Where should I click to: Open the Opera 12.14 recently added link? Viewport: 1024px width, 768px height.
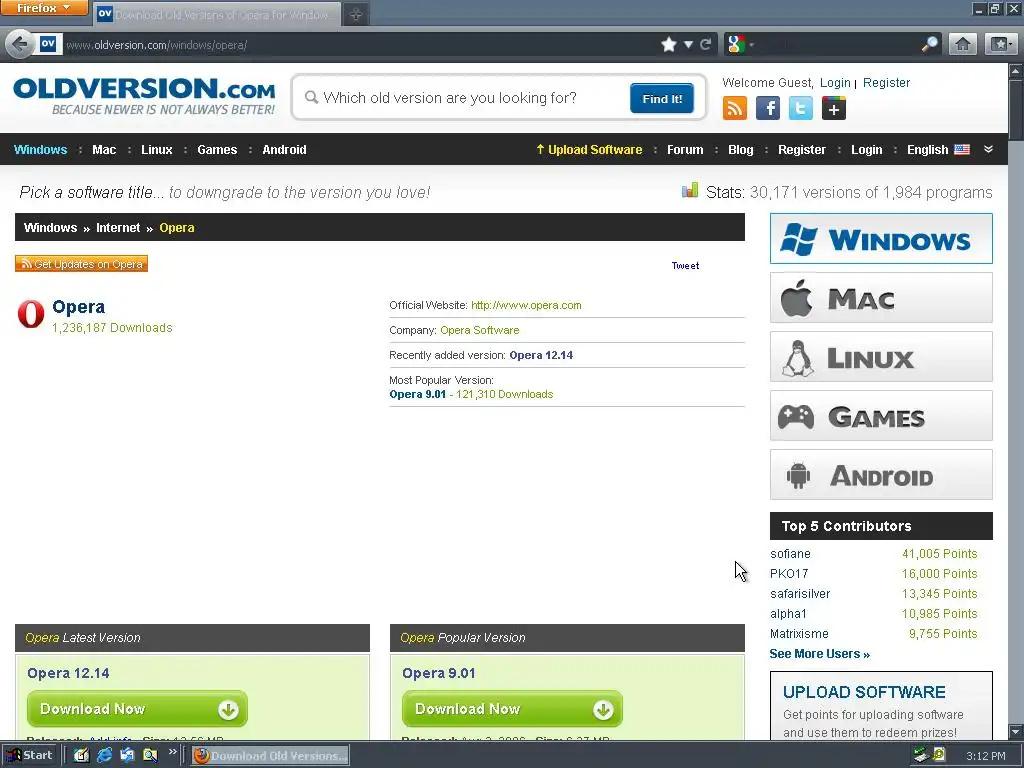(541, 355)
